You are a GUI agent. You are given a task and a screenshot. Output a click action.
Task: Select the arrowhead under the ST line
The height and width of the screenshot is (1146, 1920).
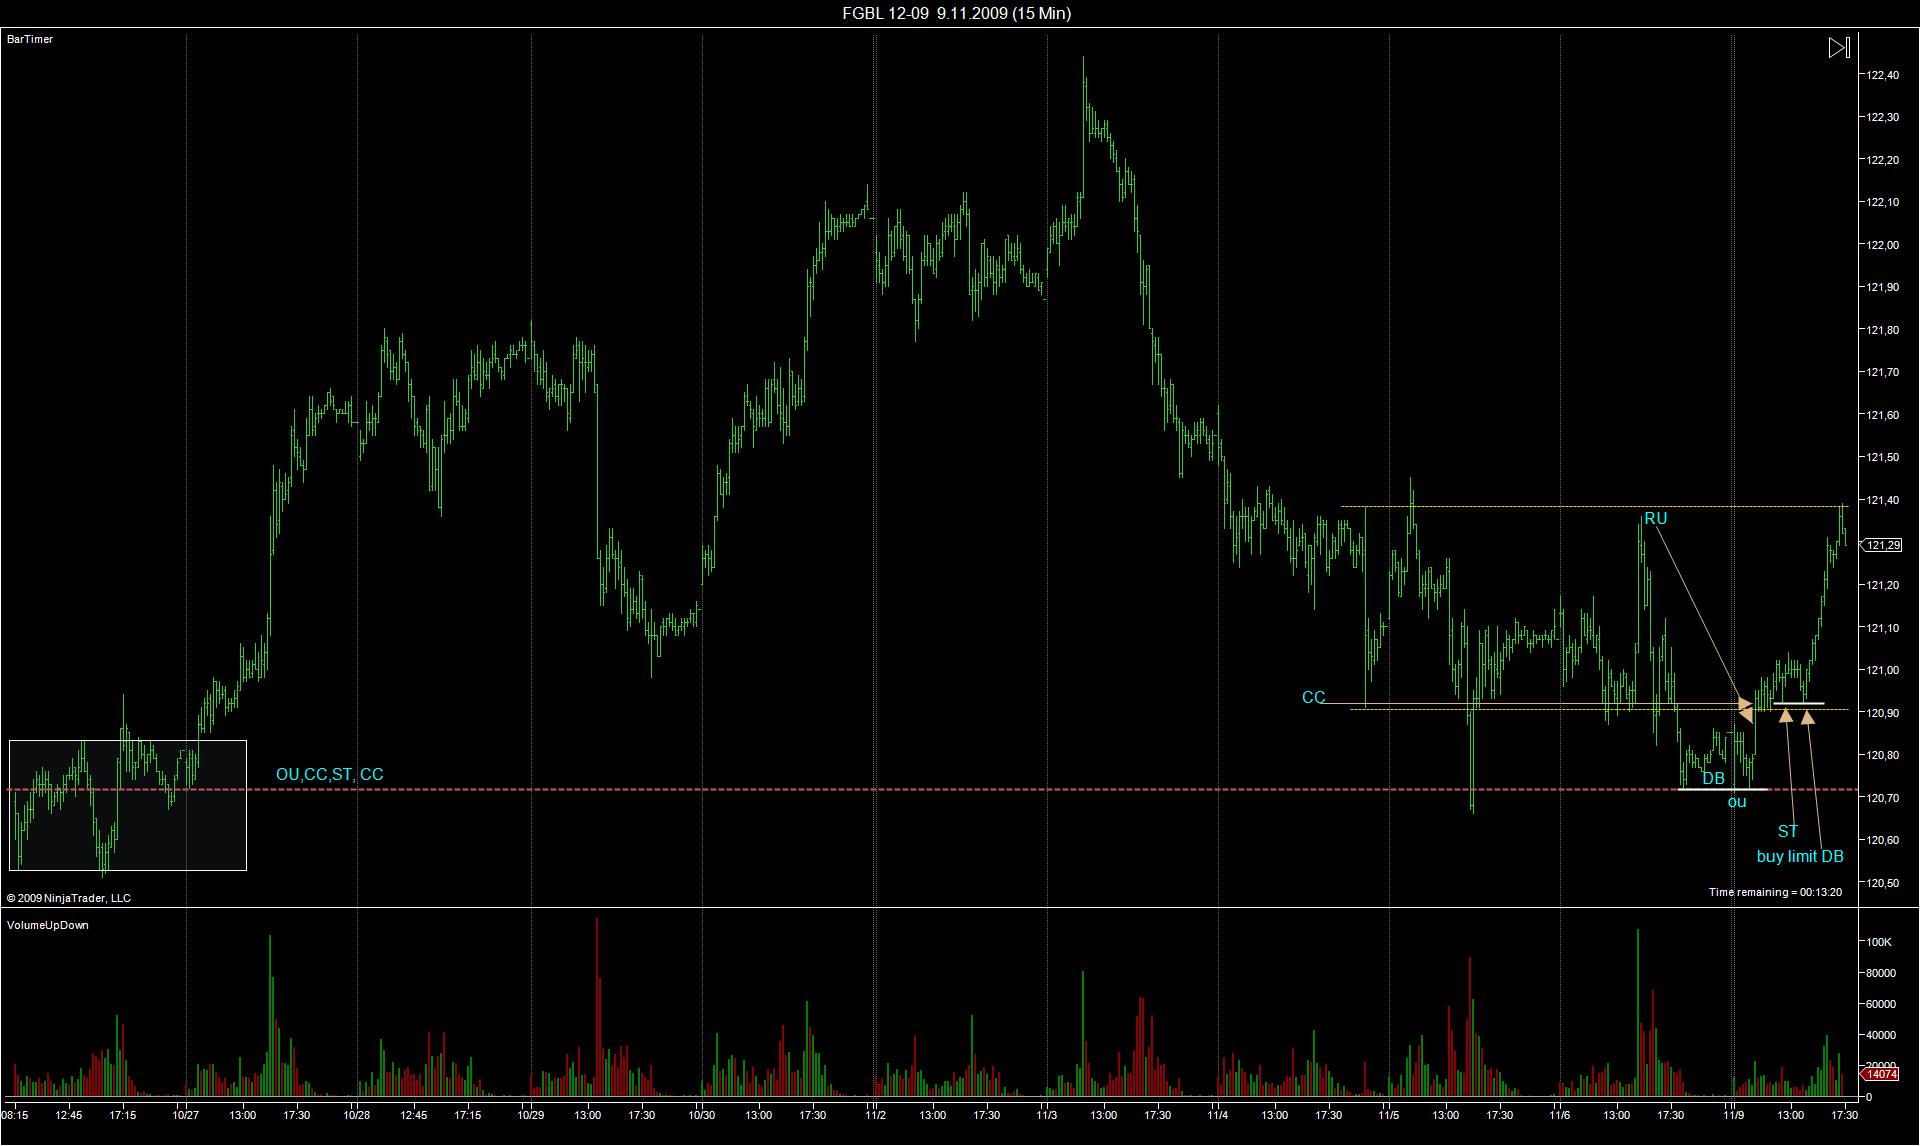pyautogui.click(x=1785, y=715)
